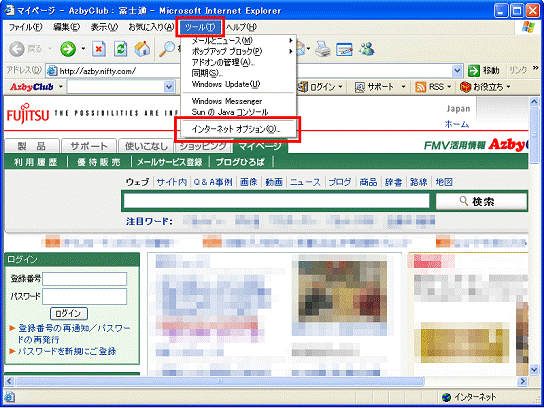
Task: Click the Back arrow button
Action: (x=16, y=50)
